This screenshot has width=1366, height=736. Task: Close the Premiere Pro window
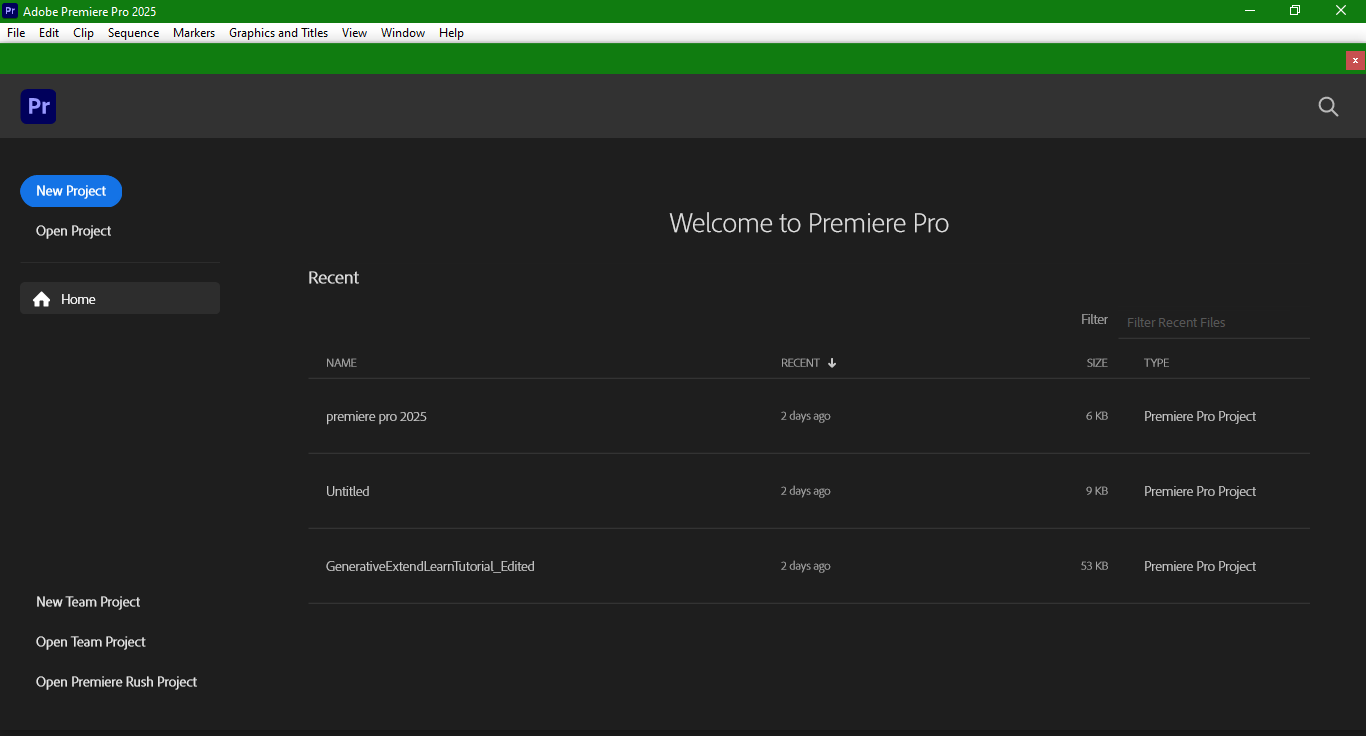pyautogui.click(x=1341, y=11)
